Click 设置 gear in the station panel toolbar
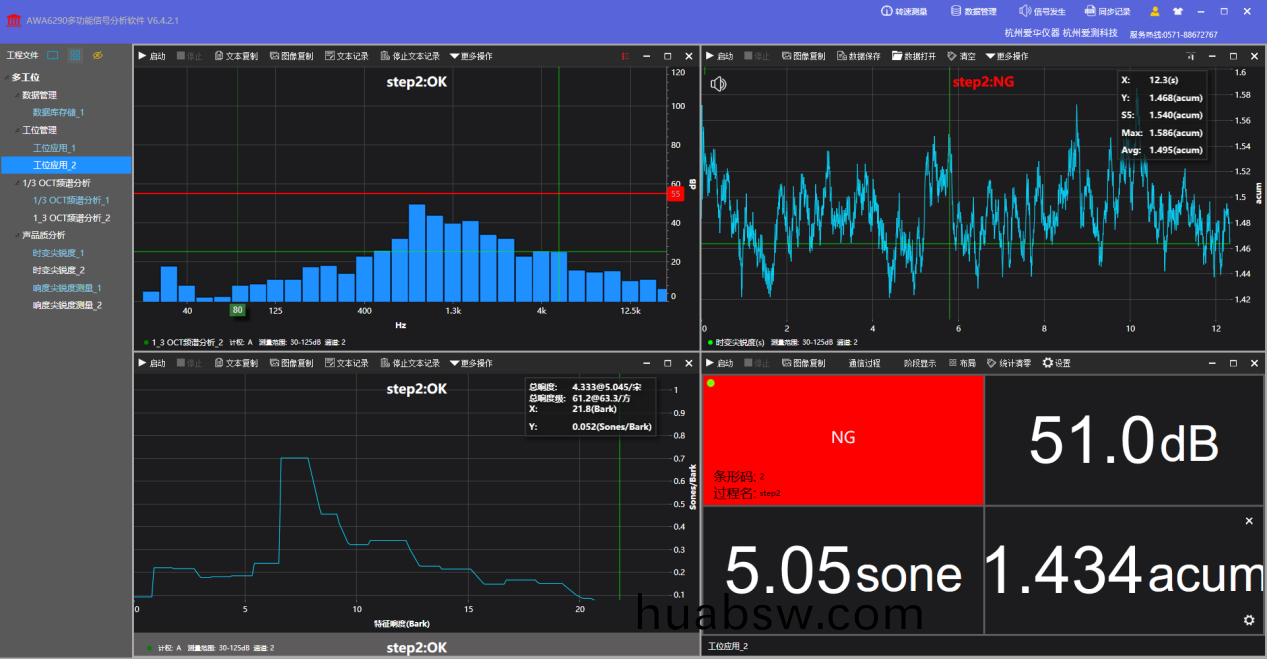Screen dimensions: 1267x659 click(x=1048, y=363)
